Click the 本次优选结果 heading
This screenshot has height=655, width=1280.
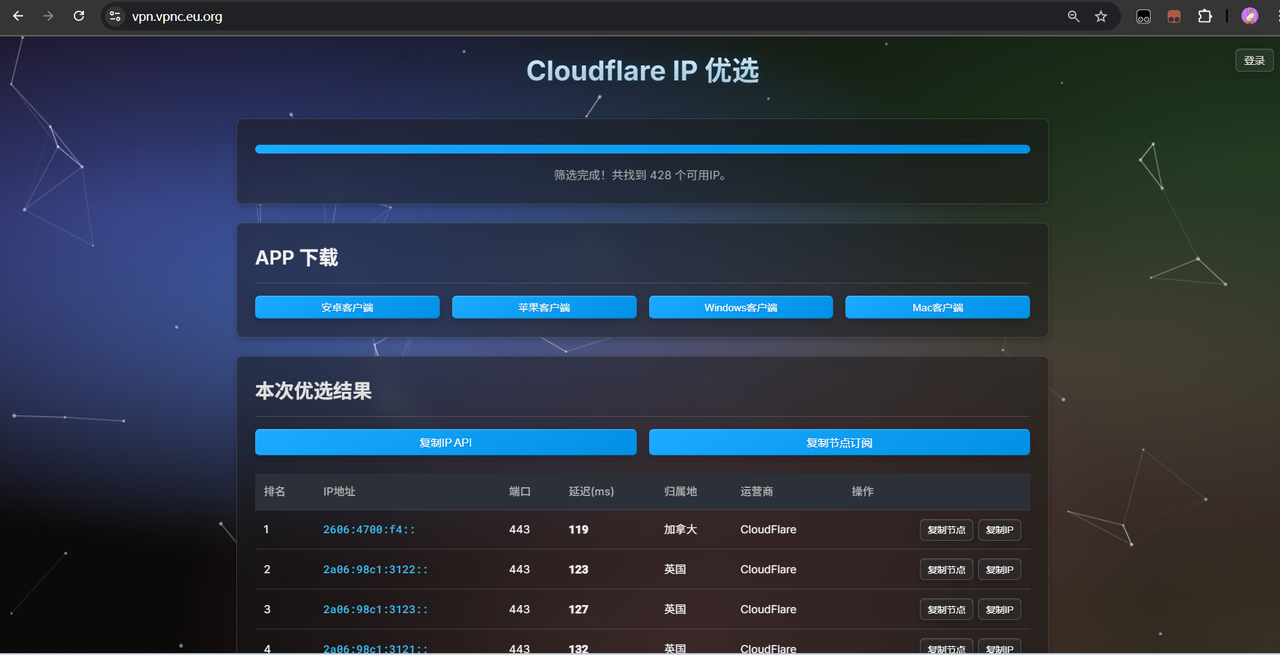[x=314, y=391]
